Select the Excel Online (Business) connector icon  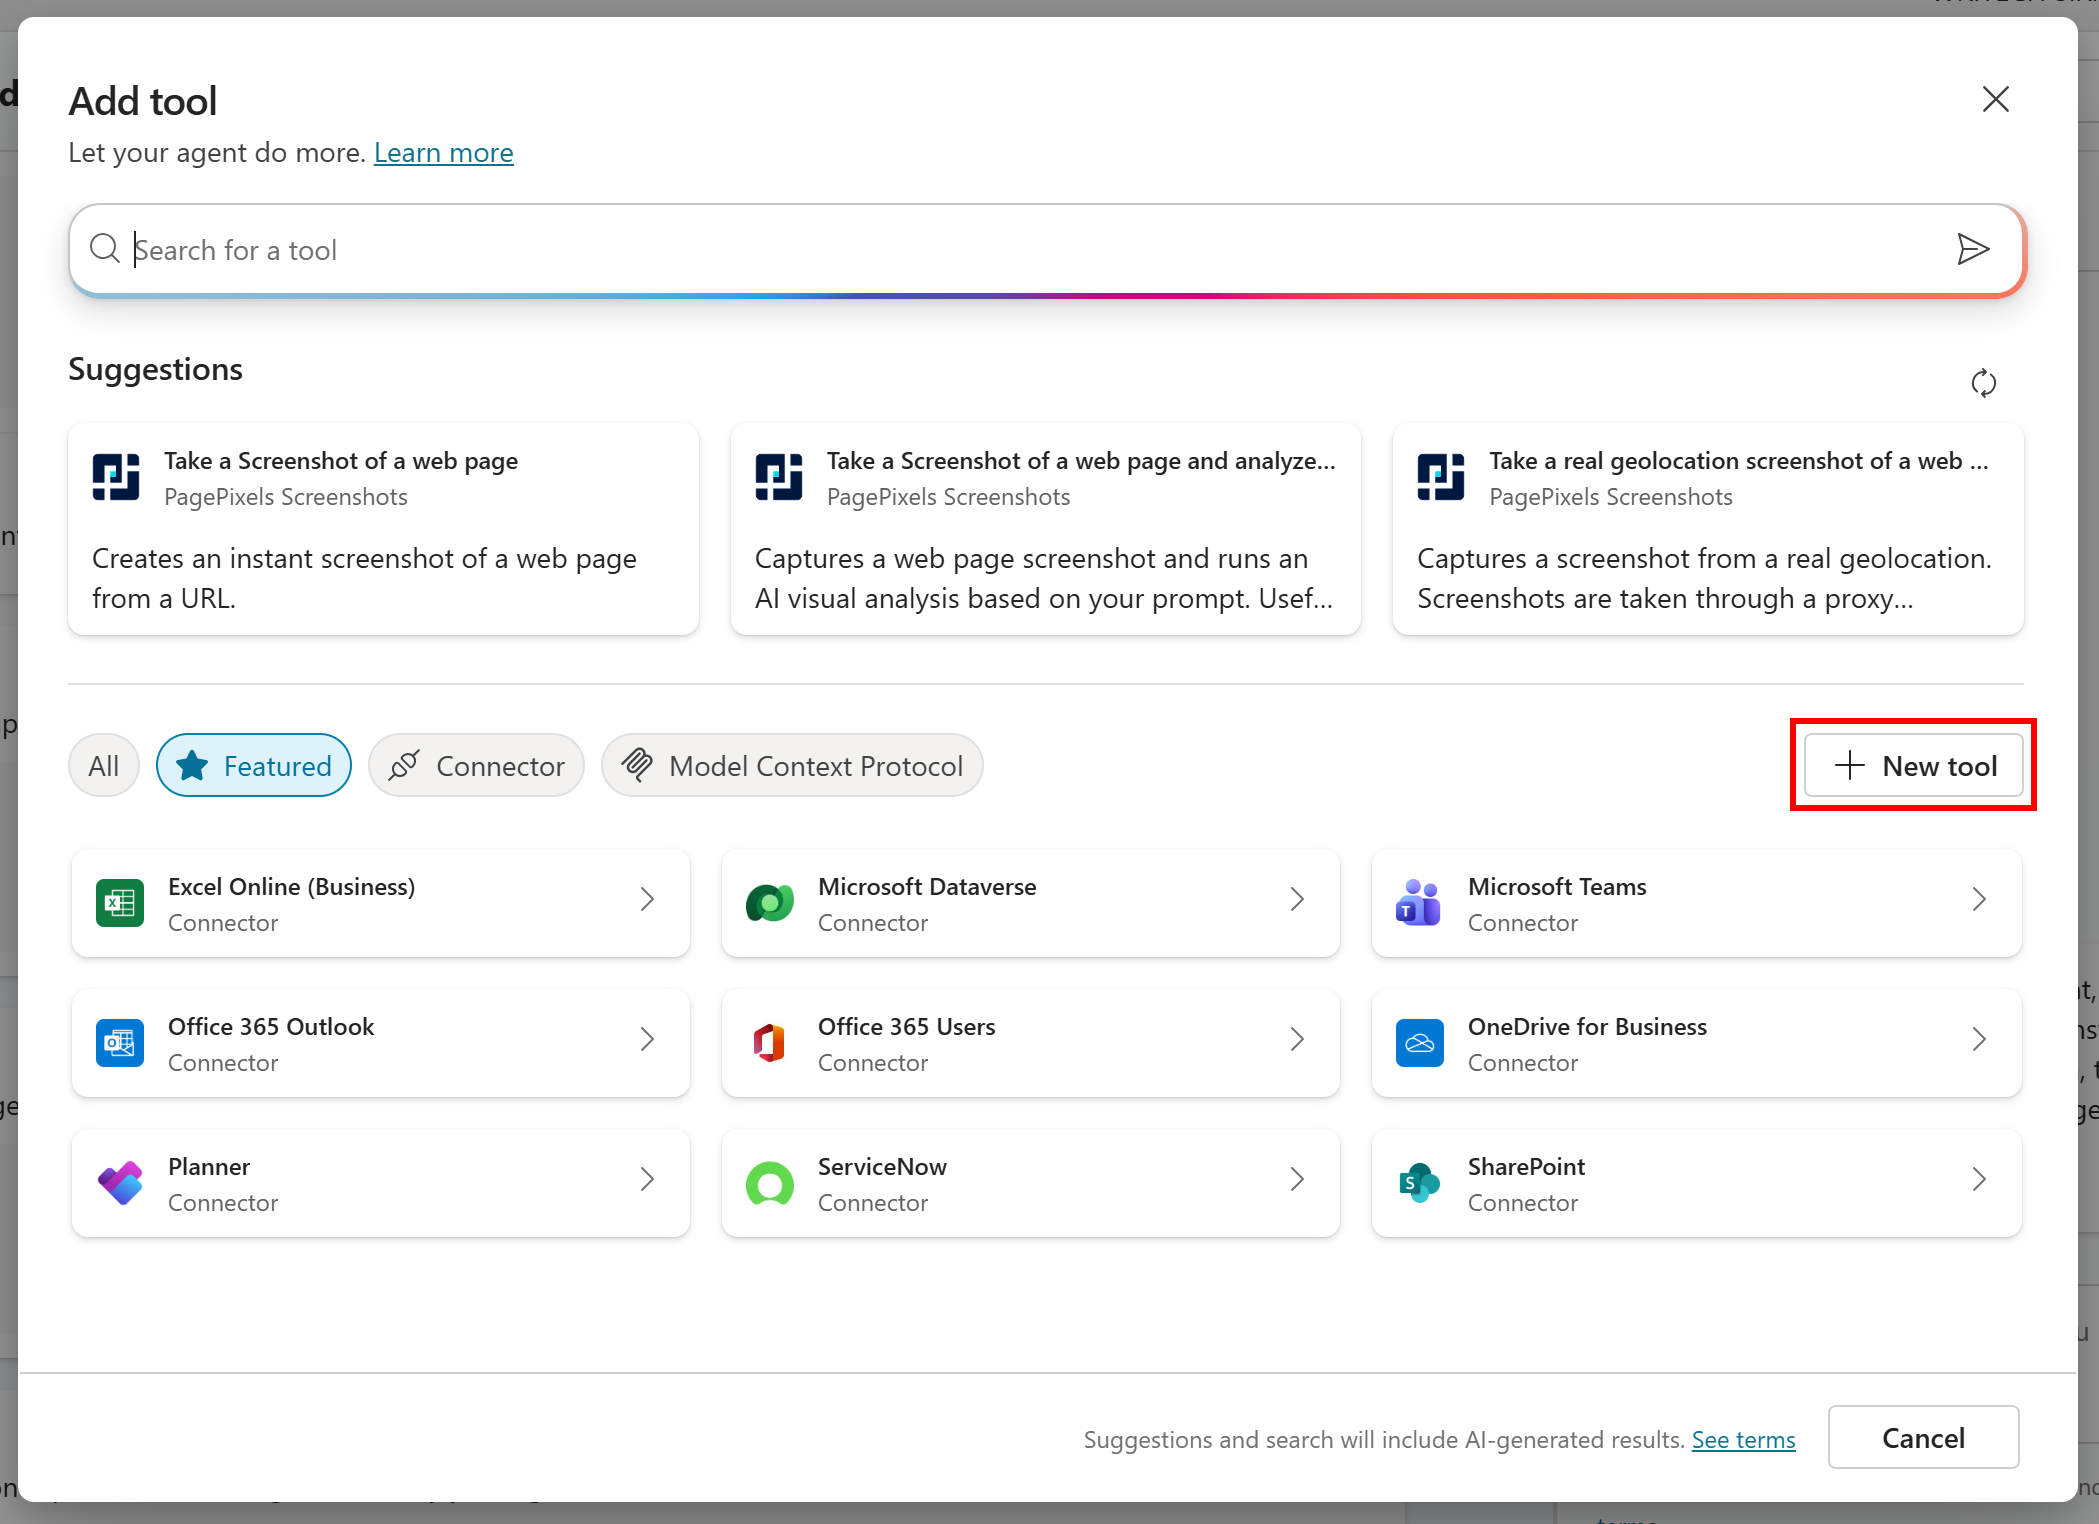(120, 903)
